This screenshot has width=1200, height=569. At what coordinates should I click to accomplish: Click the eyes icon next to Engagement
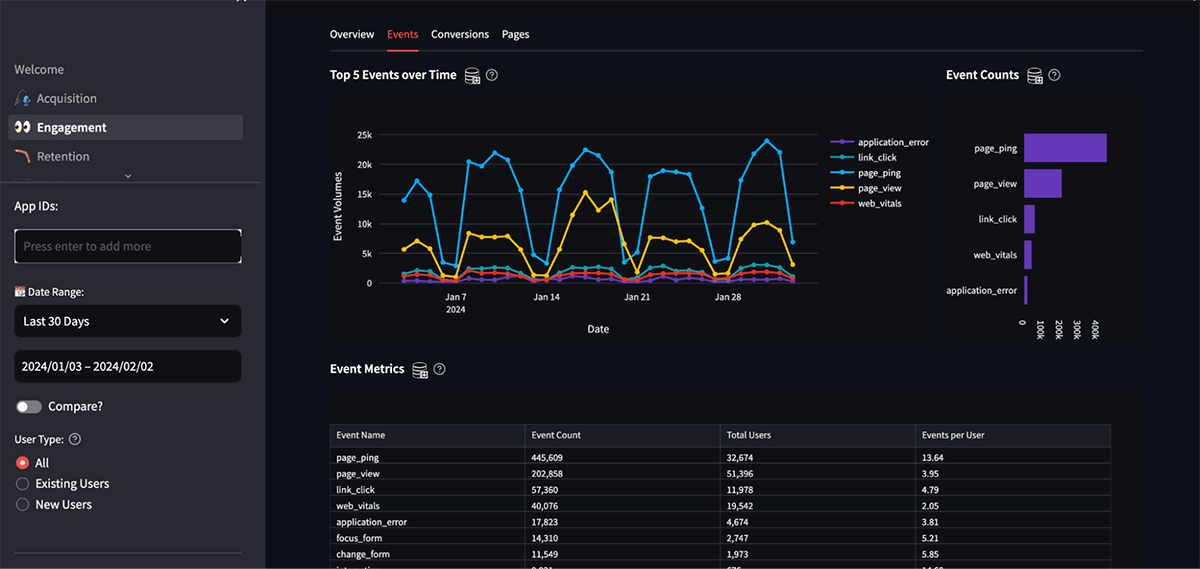[22, 128]
